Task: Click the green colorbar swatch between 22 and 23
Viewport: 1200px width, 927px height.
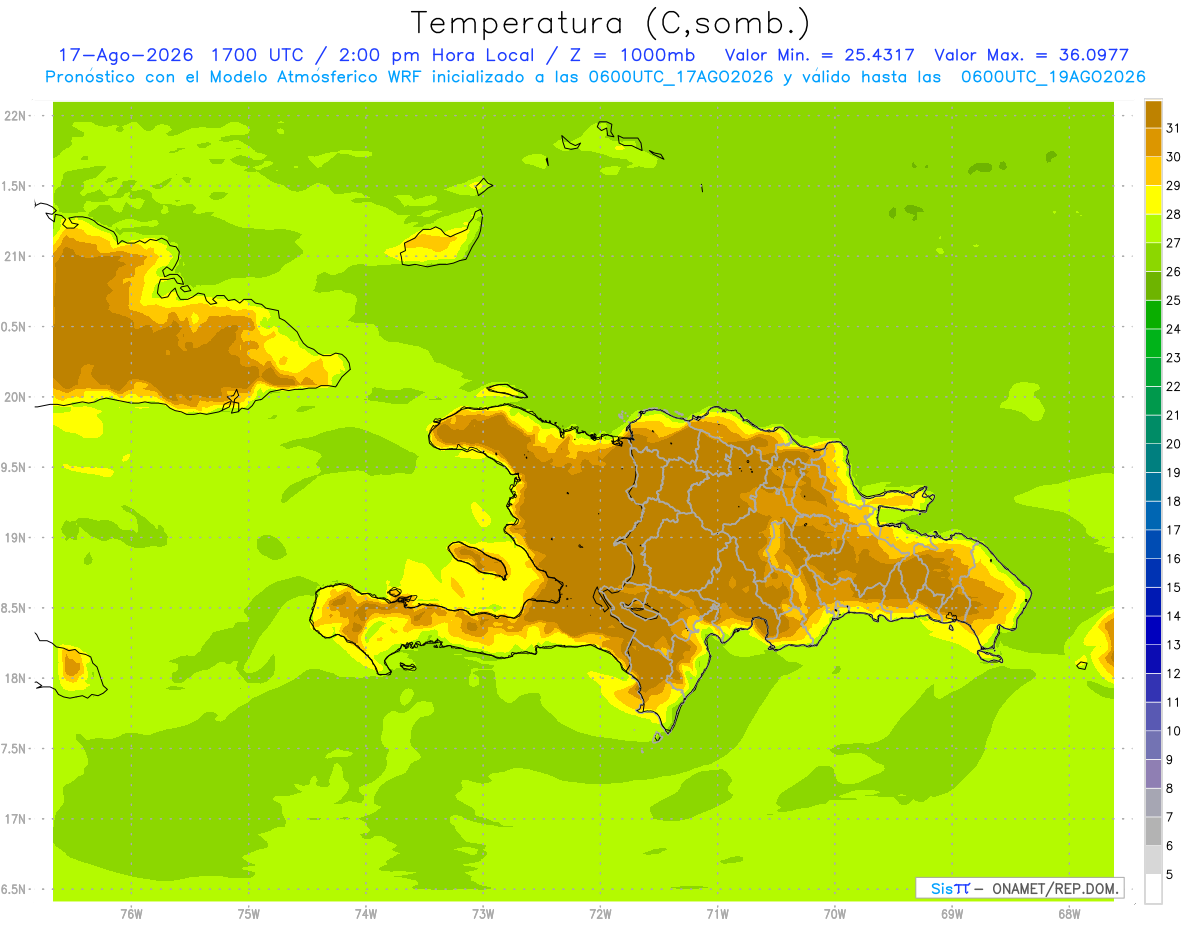Action: (1152, 372)
